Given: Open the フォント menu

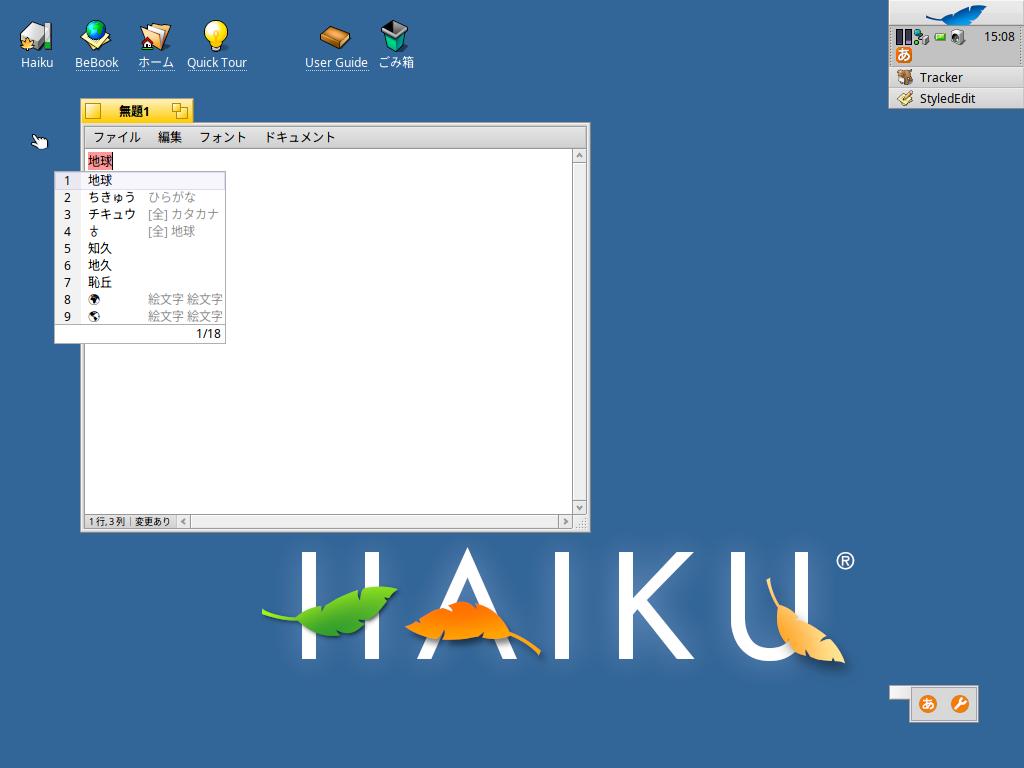Looking at the screenshot, I should (222, 137).
